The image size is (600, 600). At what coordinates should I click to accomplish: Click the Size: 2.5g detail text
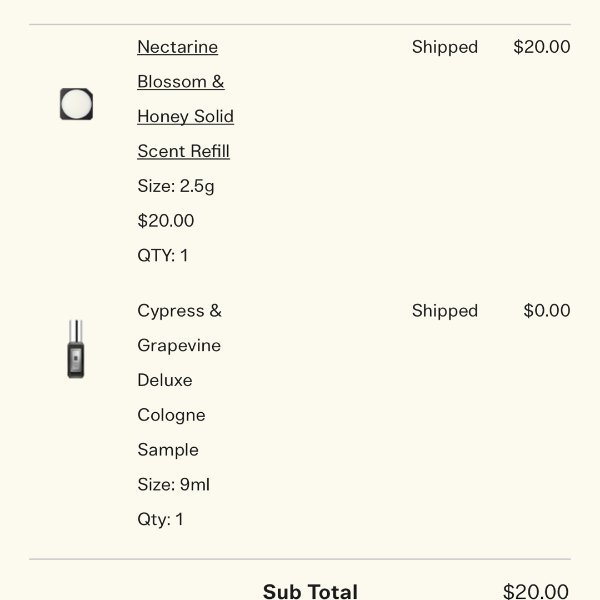(x=176, y=186)
